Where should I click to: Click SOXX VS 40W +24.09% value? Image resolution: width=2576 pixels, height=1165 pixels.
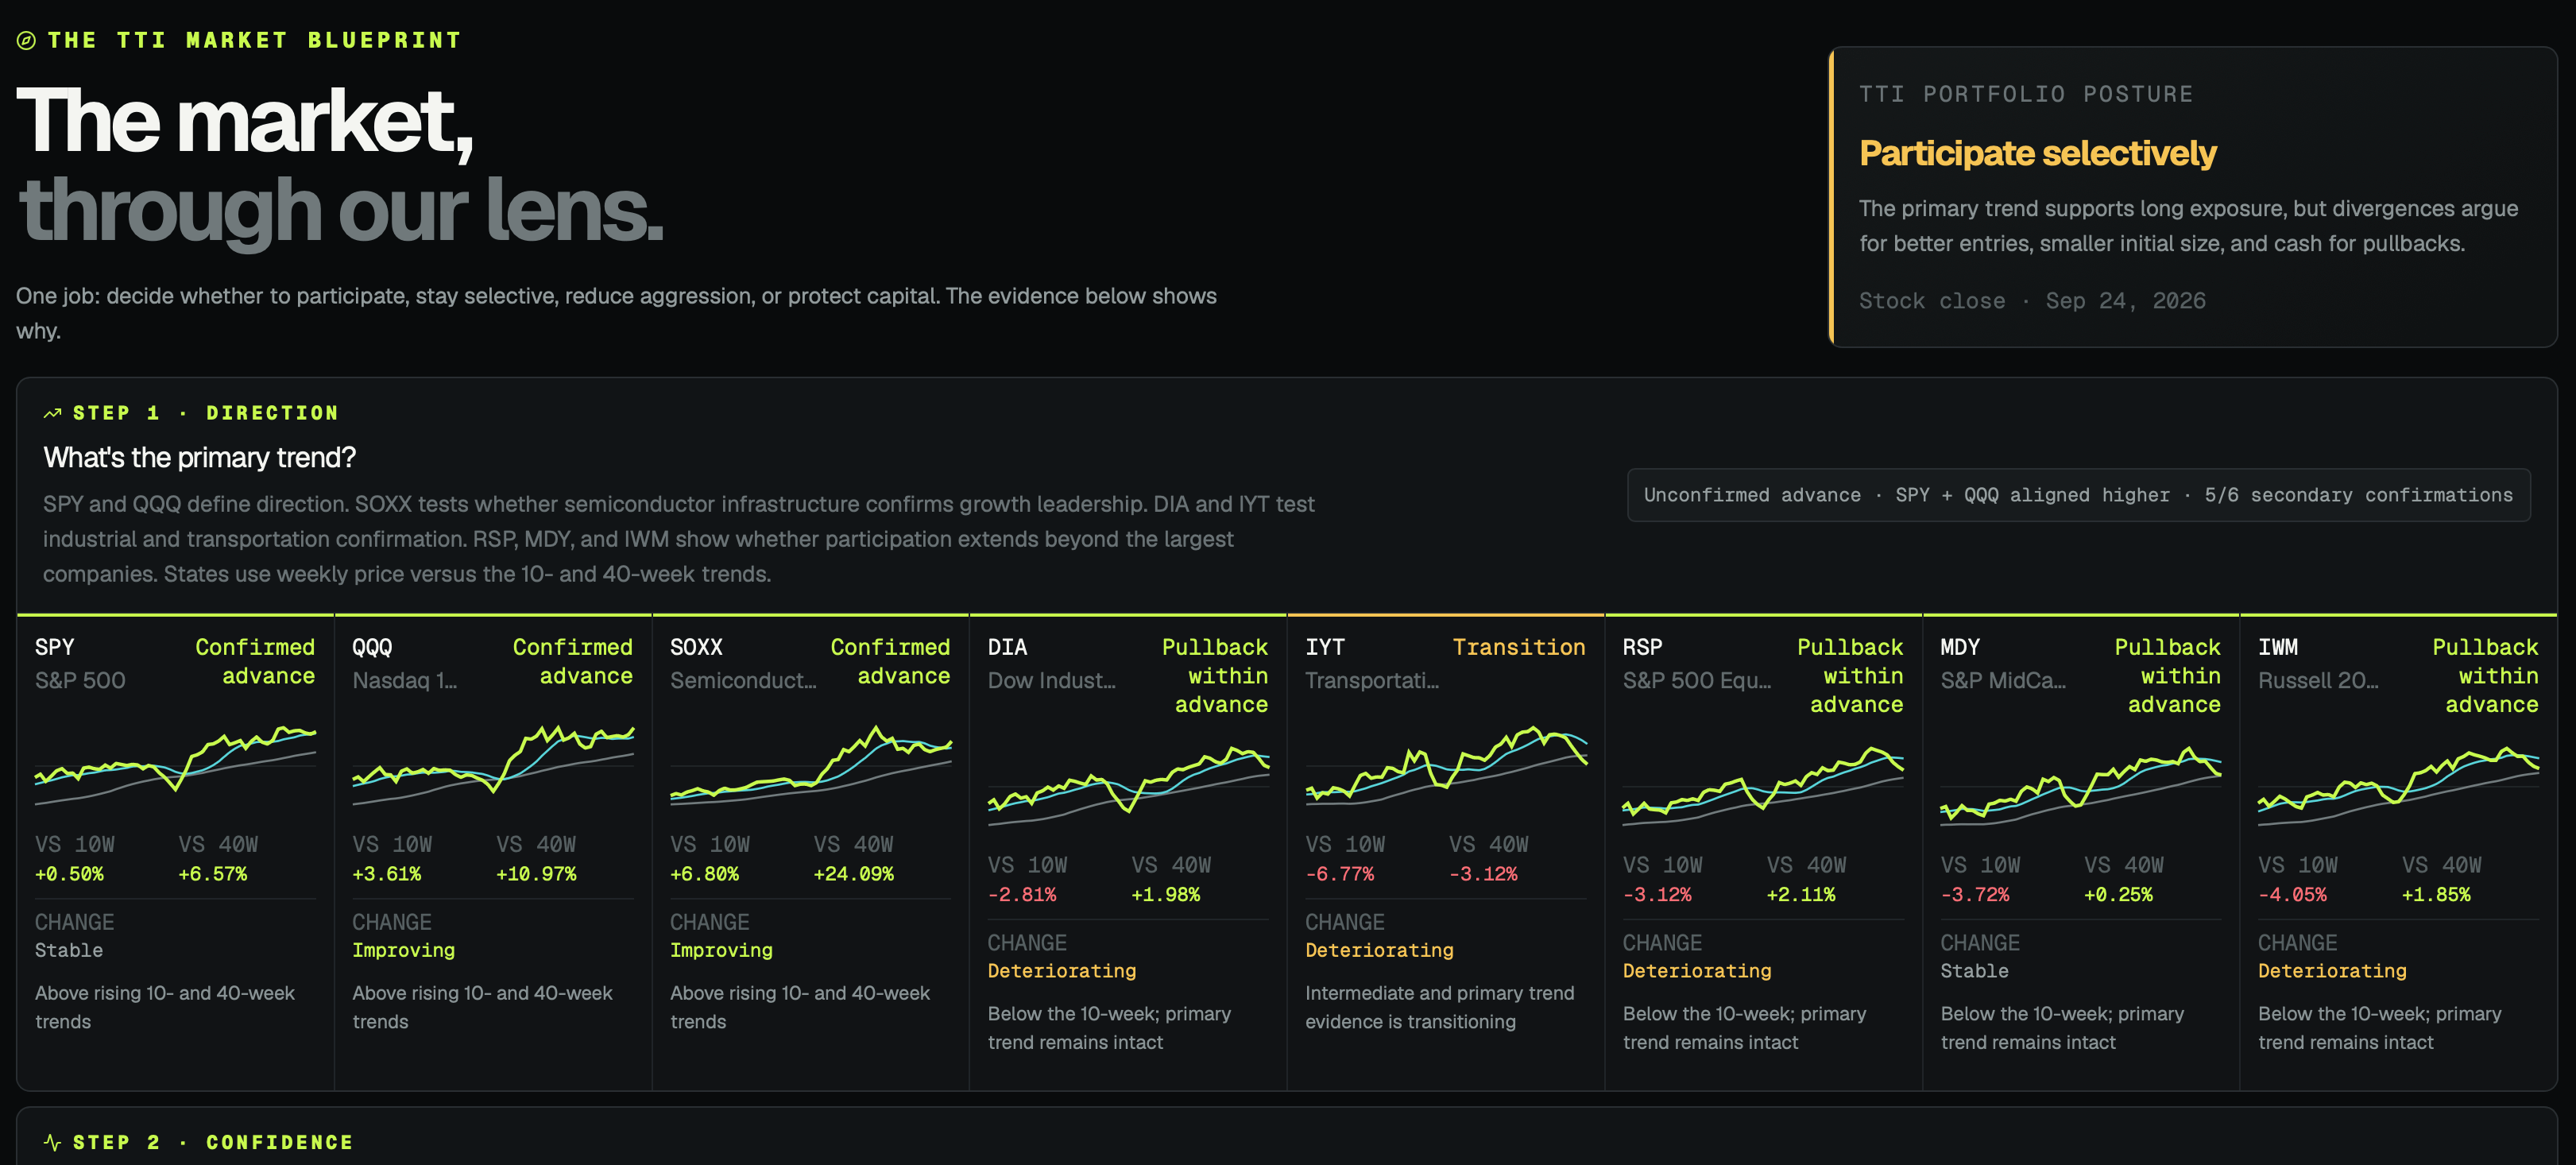[853, 874]
